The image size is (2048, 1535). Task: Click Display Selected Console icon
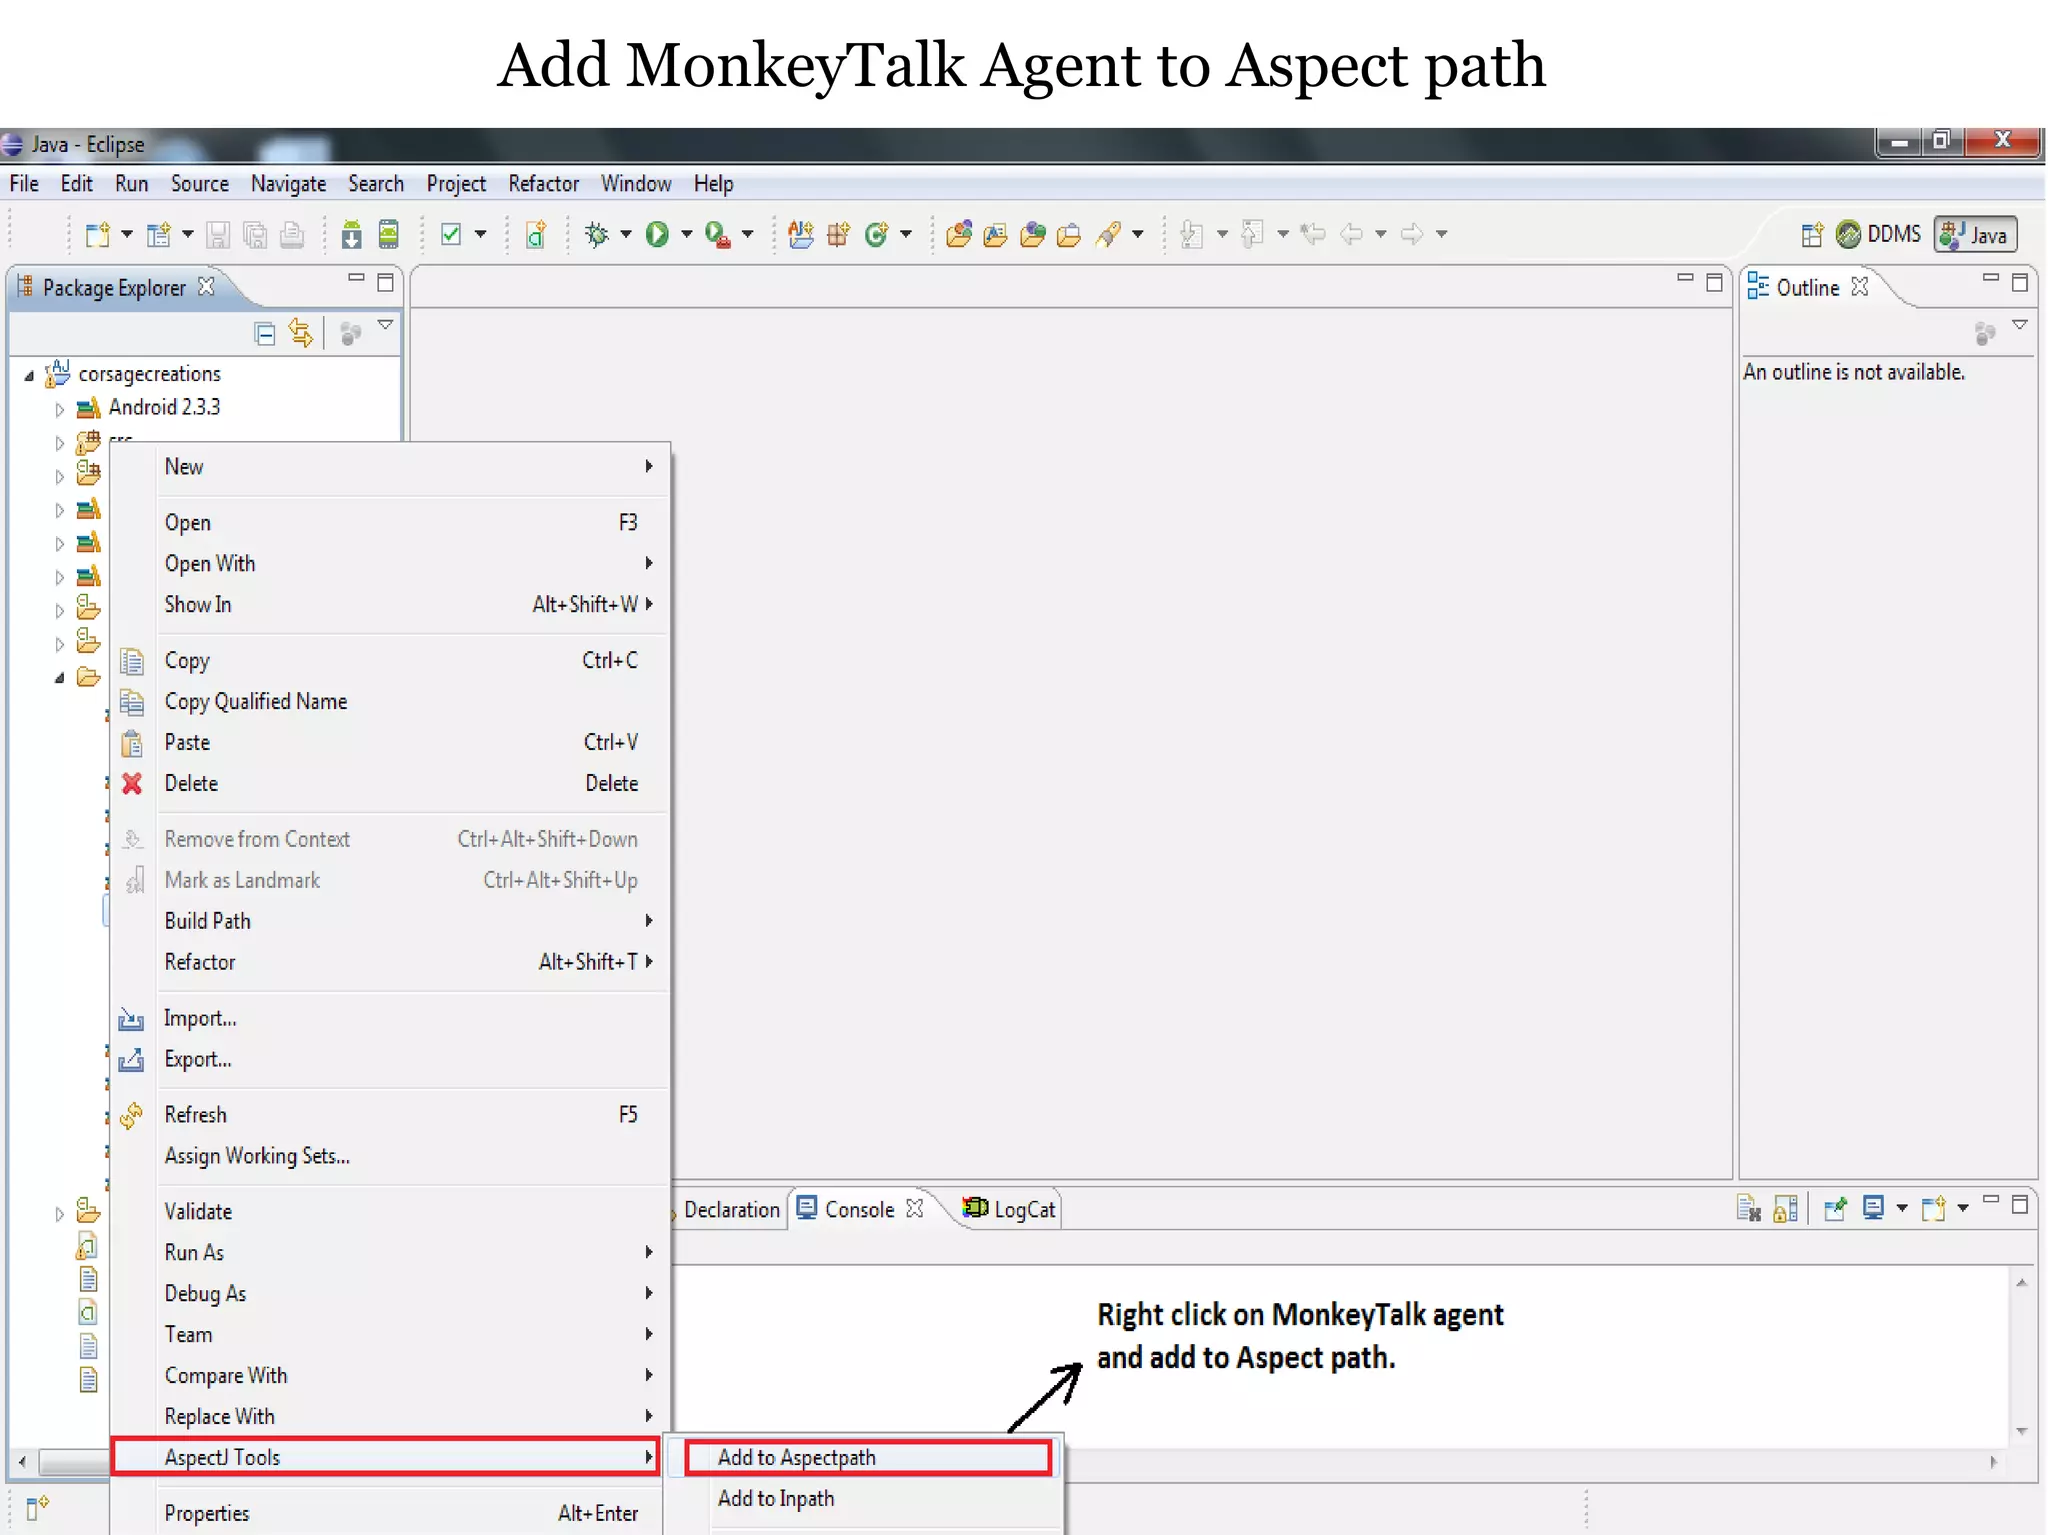click(x=1874, y=1209)
